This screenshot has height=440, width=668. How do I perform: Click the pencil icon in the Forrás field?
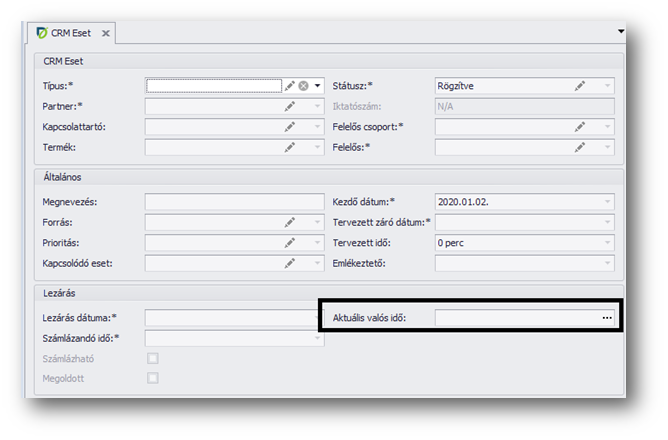click(x=289, y=222)
